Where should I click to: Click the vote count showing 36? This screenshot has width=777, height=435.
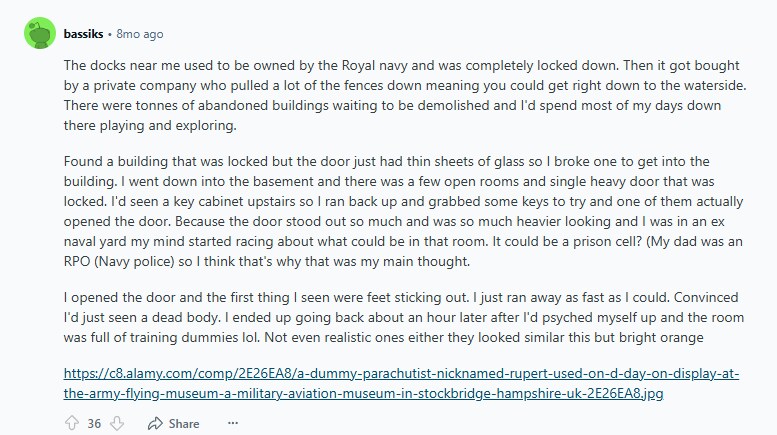[x=94, y=424]
